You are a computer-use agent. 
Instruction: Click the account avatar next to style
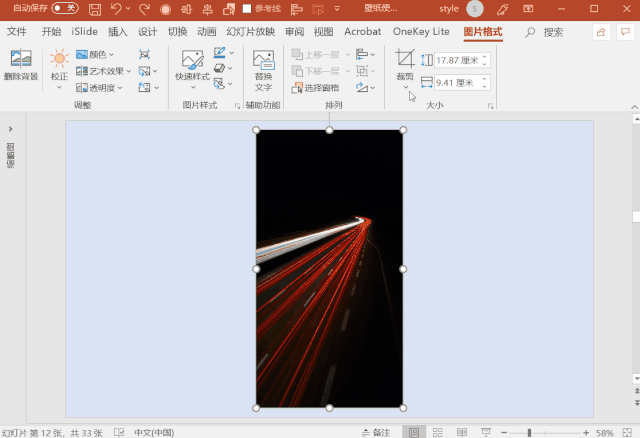(x=475, y=9)
